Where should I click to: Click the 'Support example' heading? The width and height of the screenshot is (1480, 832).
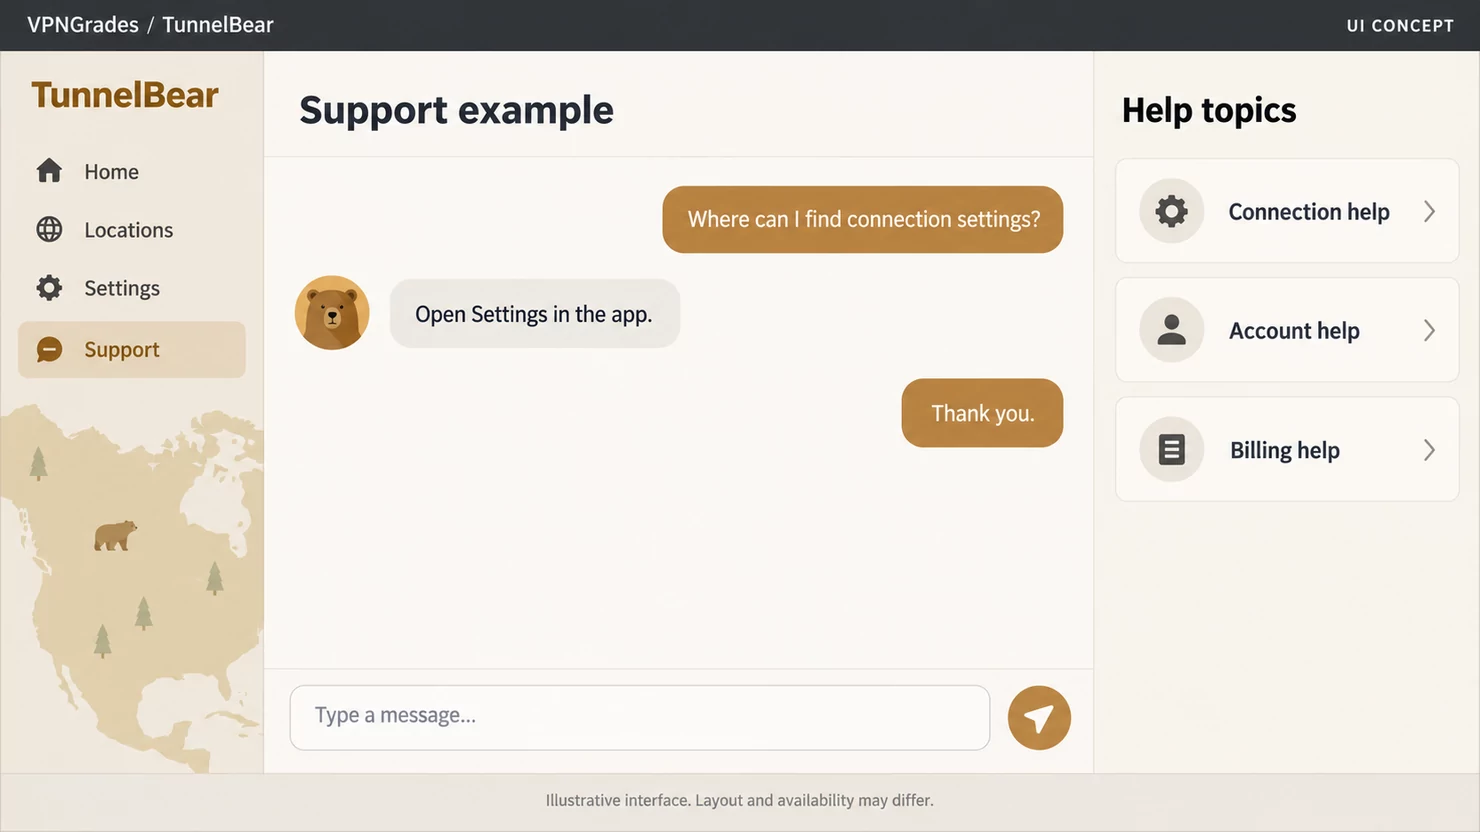(456, 110)
